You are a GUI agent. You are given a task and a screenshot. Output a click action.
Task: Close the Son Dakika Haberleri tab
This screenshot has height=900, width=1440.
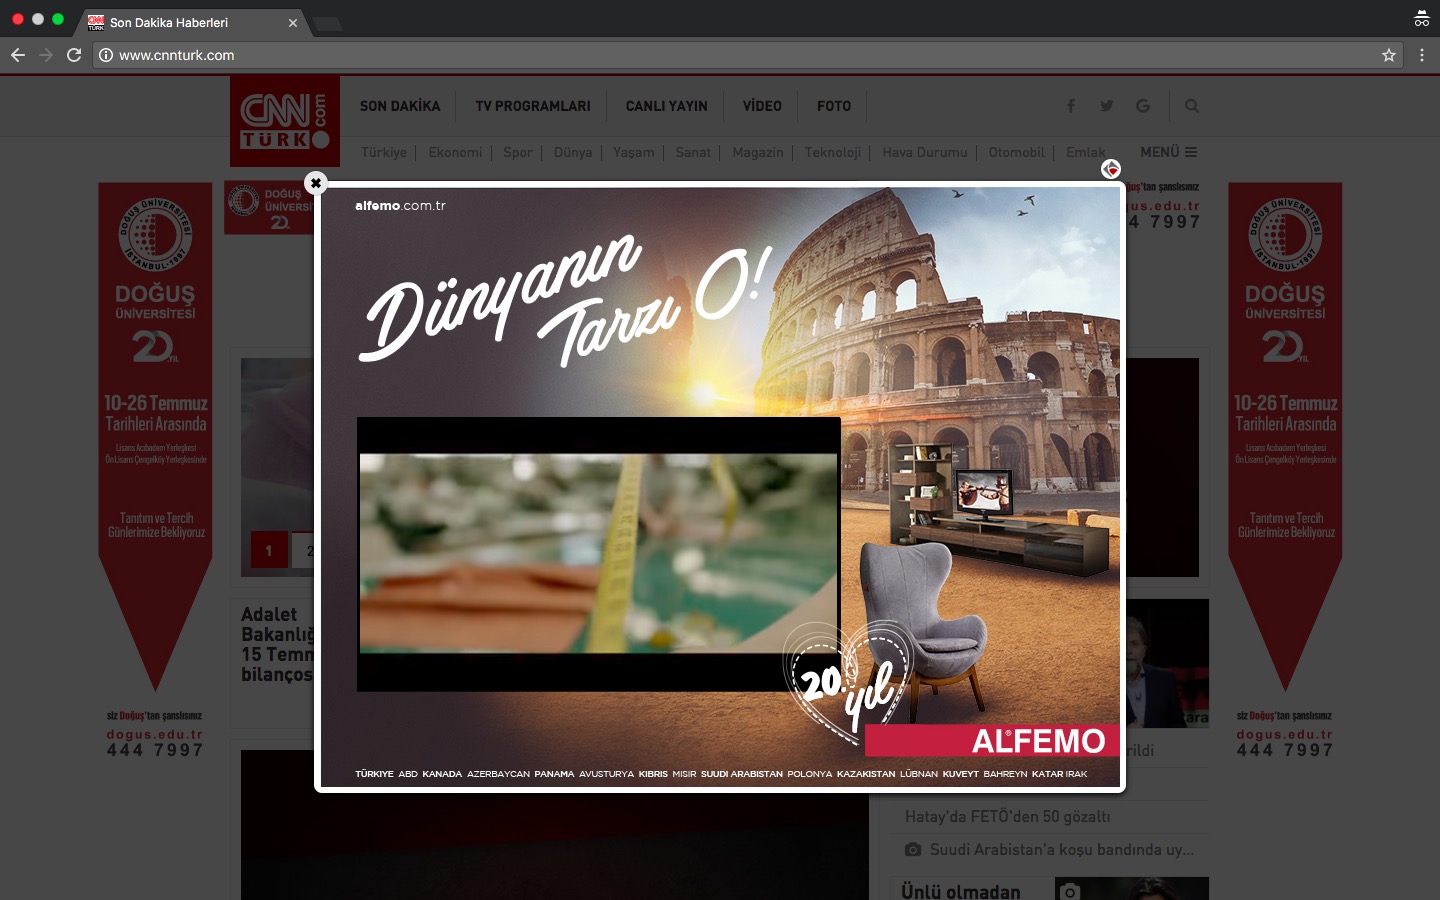click(293, 23)
